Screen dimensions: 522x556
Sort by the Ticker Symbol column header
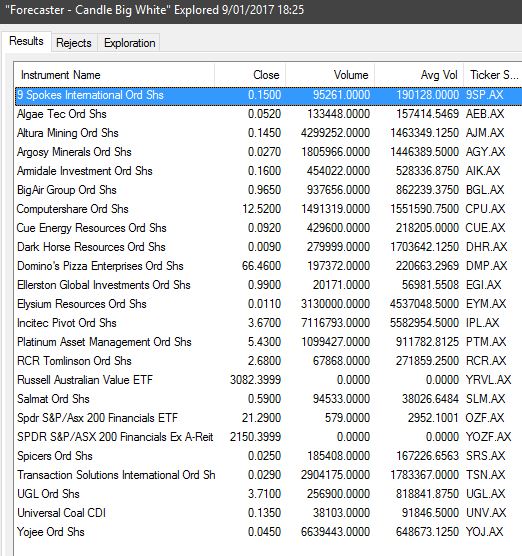tap(493, 75)
